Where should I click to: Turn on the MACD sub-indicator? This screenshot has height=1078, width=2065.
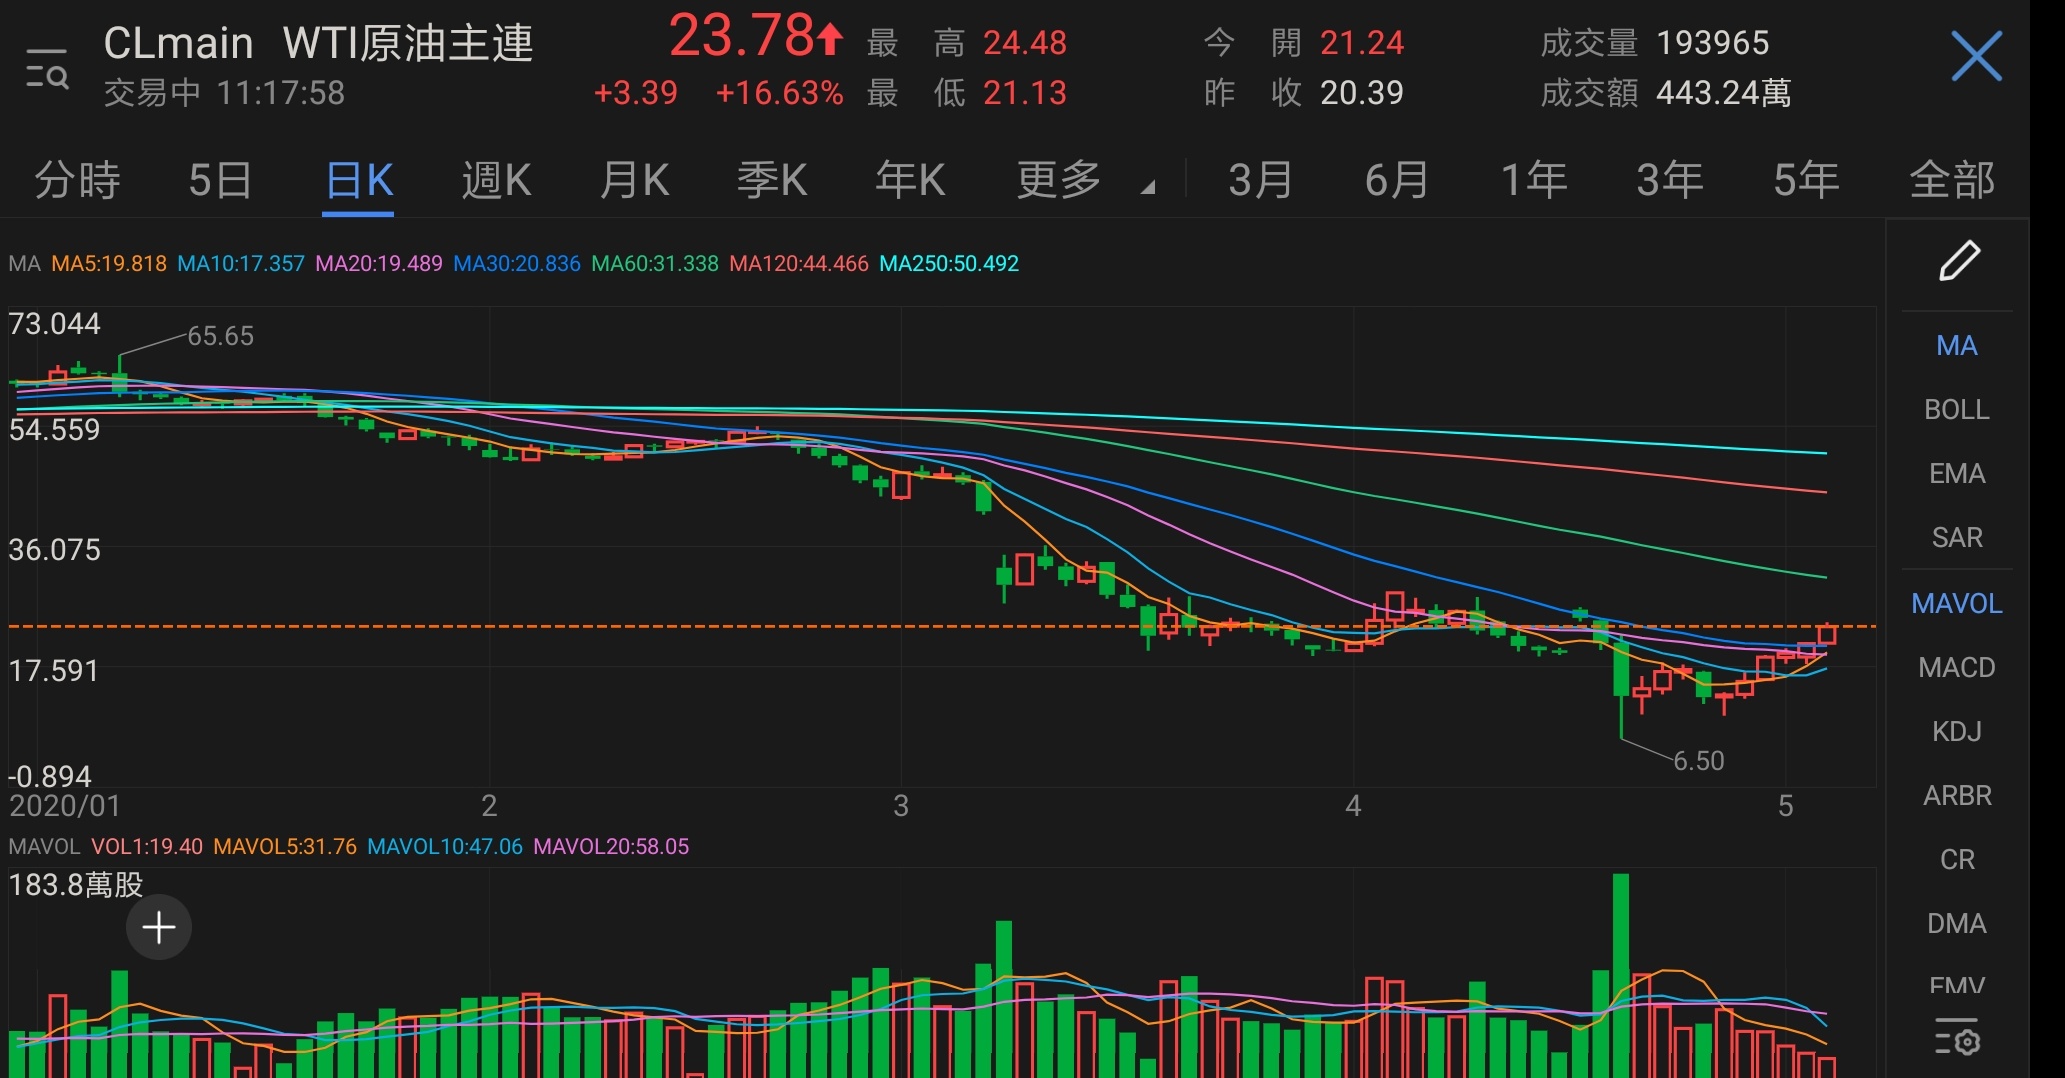(x=1956, y=668)
